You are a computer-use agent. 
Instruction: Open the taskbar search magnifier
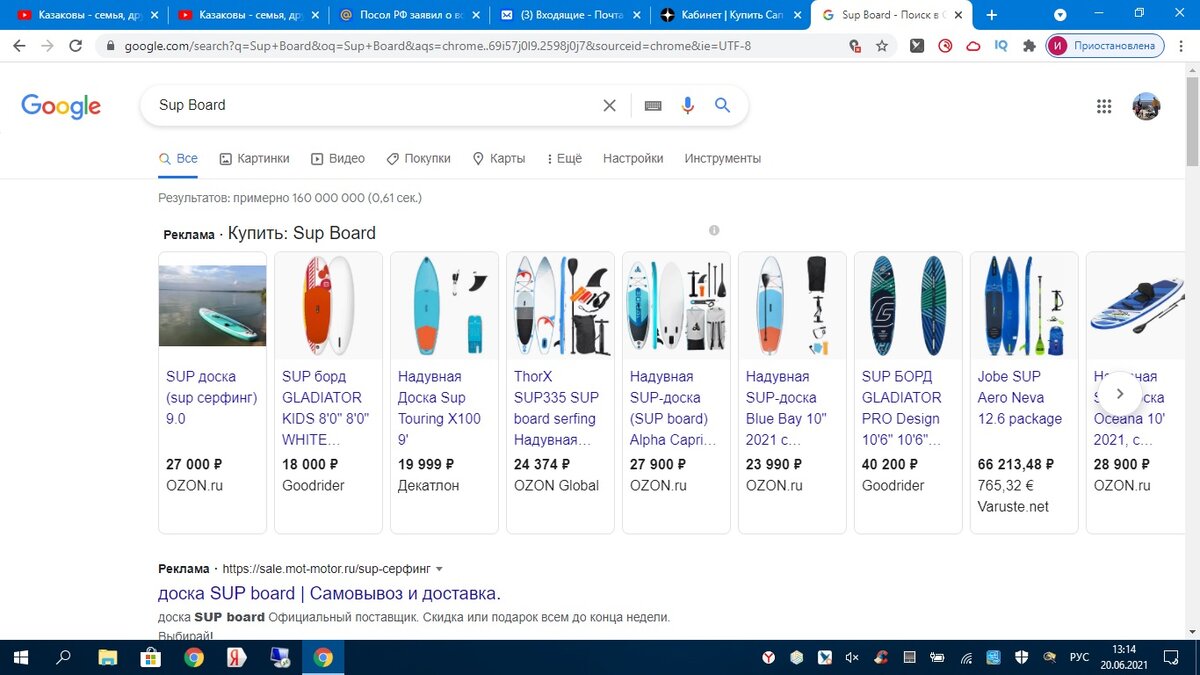click(x=64, y=657)
